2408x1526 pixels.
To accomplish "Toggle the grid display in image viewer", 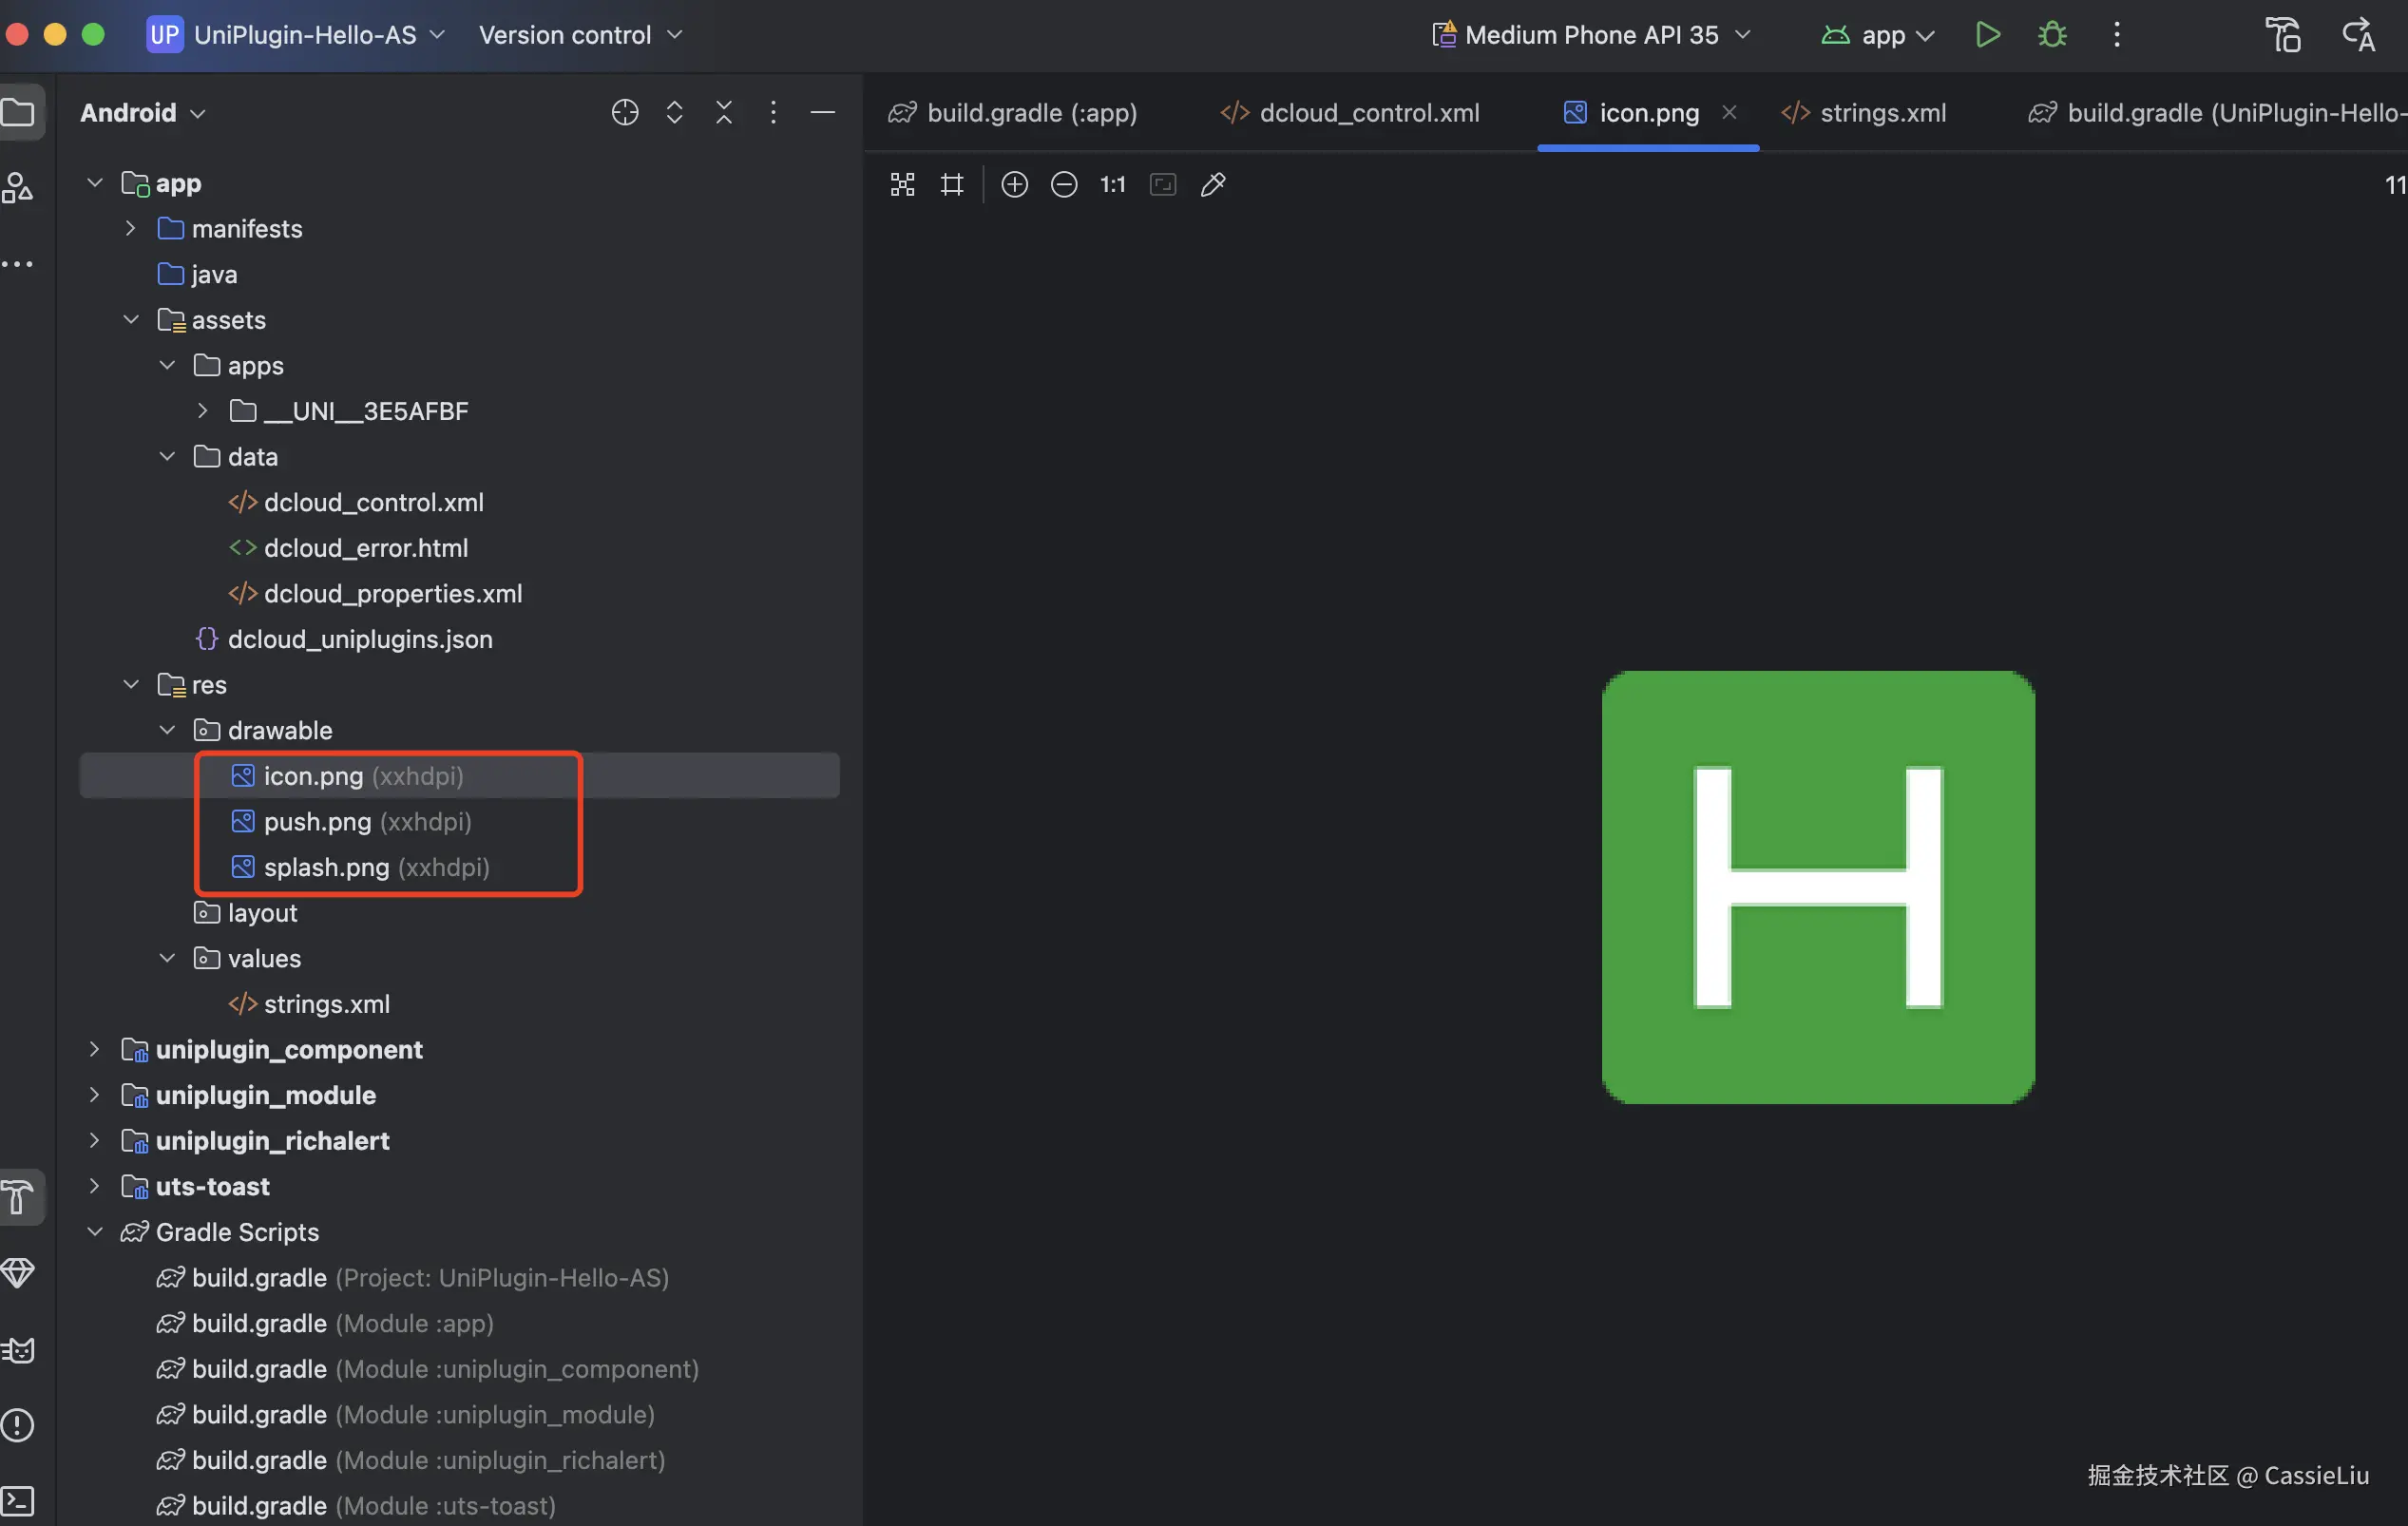I will [x=952, y=185].
